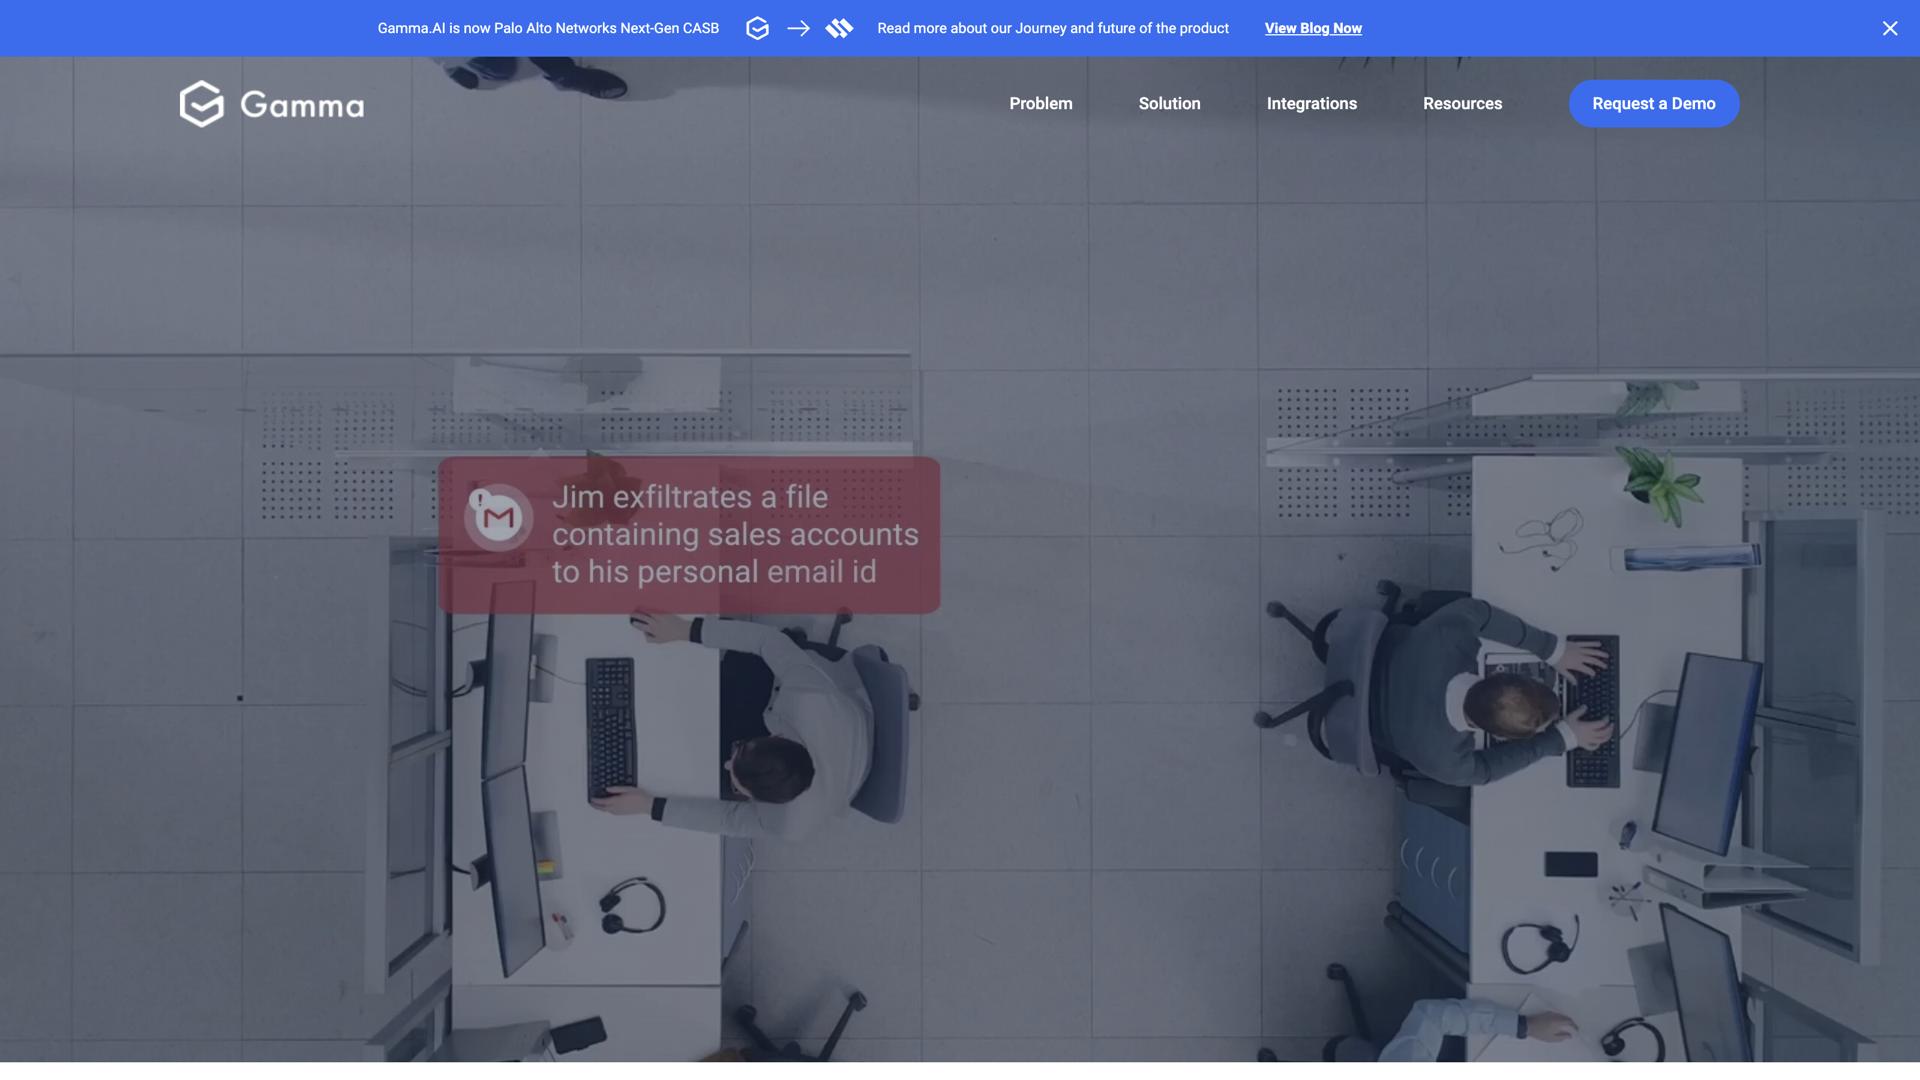
Task: Select the red Jim exfiltrates alert card
Action: (690, 535)
